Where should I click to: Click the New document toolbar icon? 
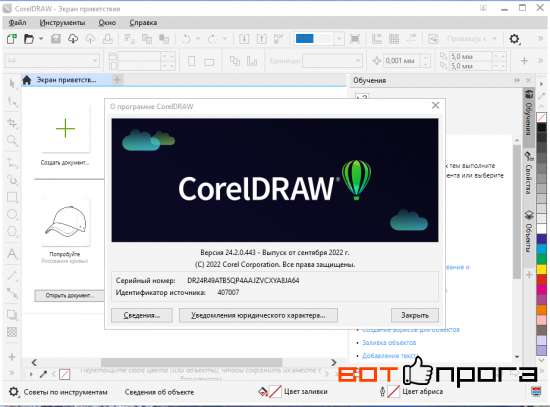(12, 39)
